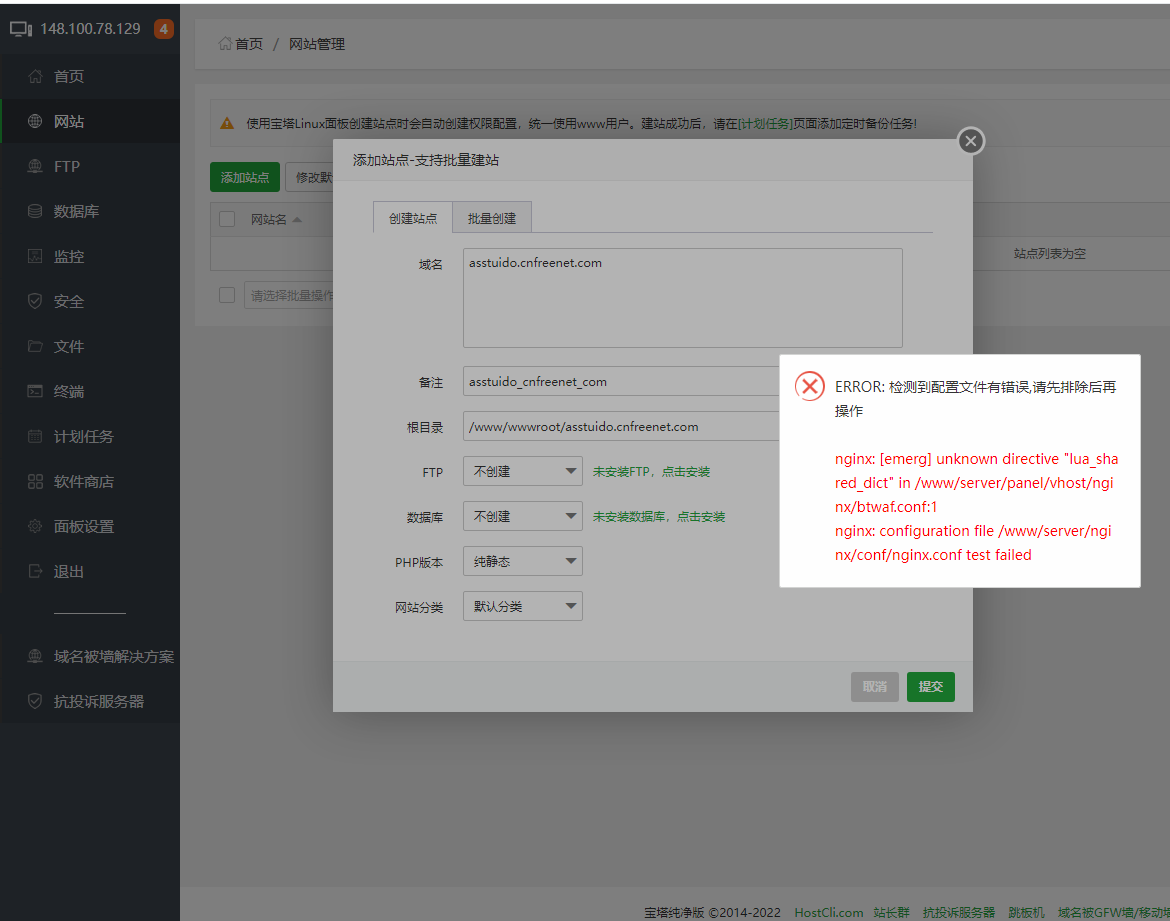Click the 备注 input field
This screenshot has height=921, width=1170.
621,381
